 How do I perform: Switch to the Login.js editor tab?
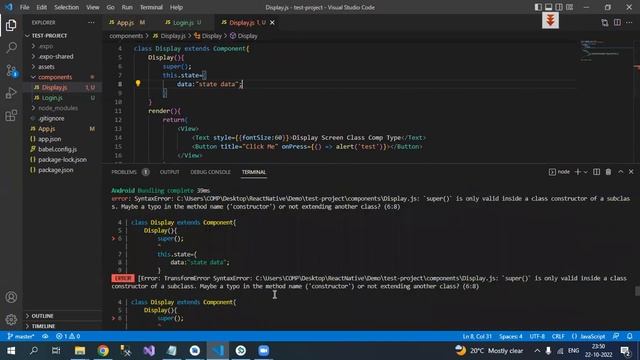pyautogui.click(x=183, y=22)
